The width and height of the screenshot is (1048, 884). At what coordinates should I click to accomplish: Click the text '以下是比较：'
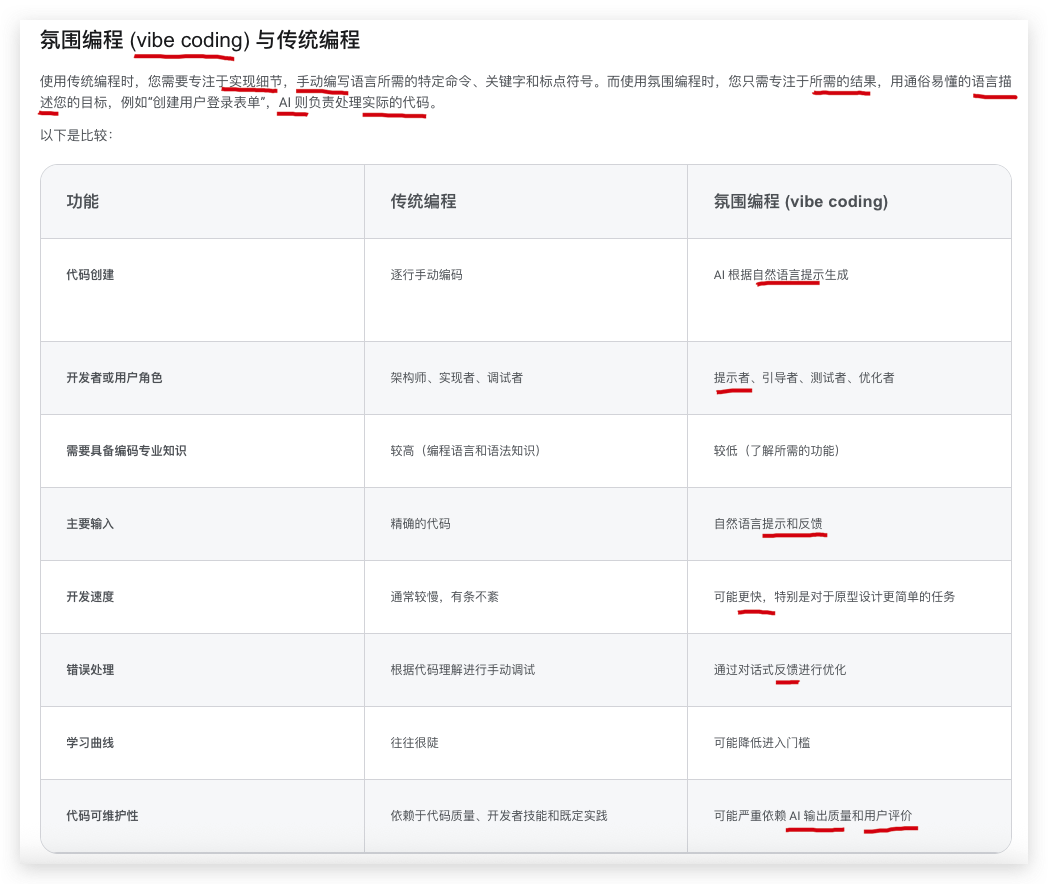click(77, 135)
